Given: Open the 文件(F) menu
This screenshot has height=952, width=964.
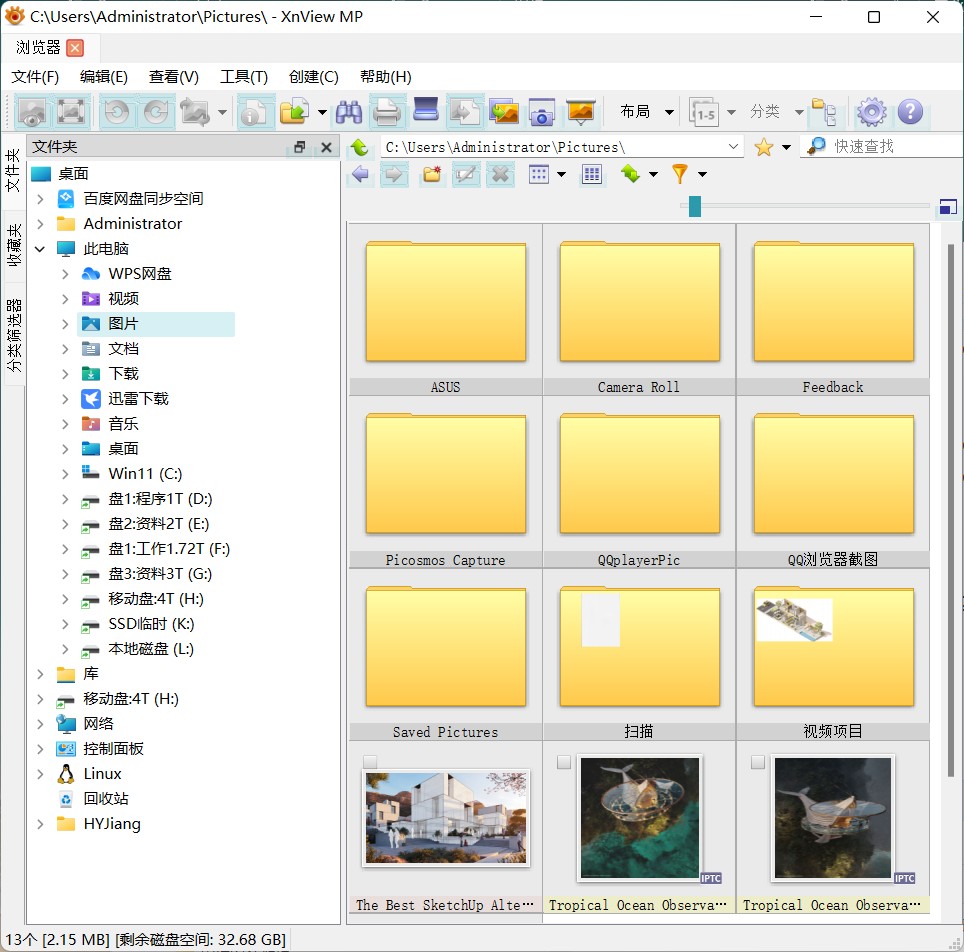Looking at the screenshot, I should tap(35, 77).
